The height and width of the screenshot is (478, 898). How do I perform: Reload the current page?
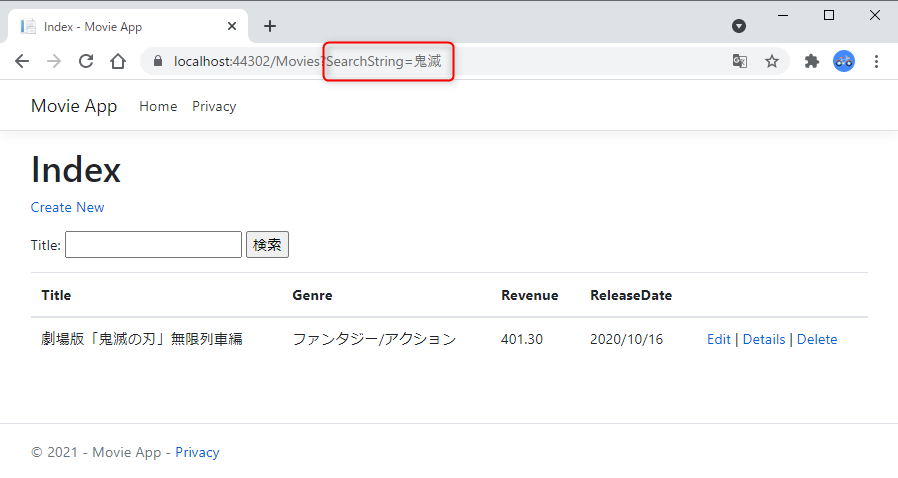[86, 61]
